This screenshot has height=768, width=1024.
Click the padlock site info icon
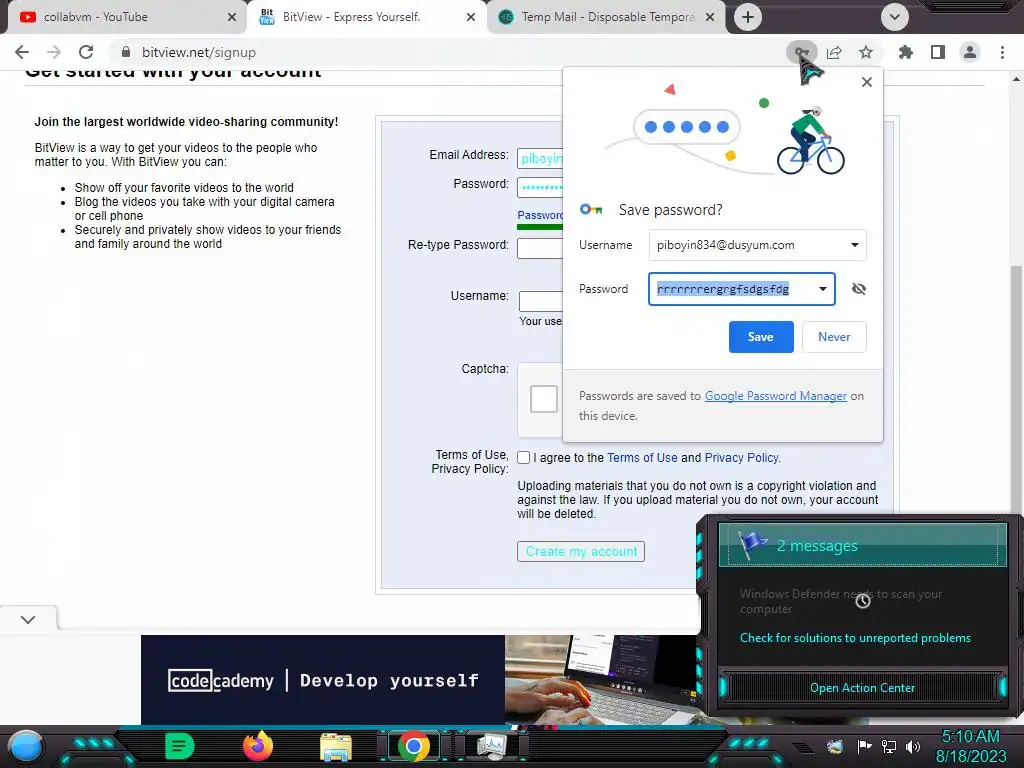(126, 52)
